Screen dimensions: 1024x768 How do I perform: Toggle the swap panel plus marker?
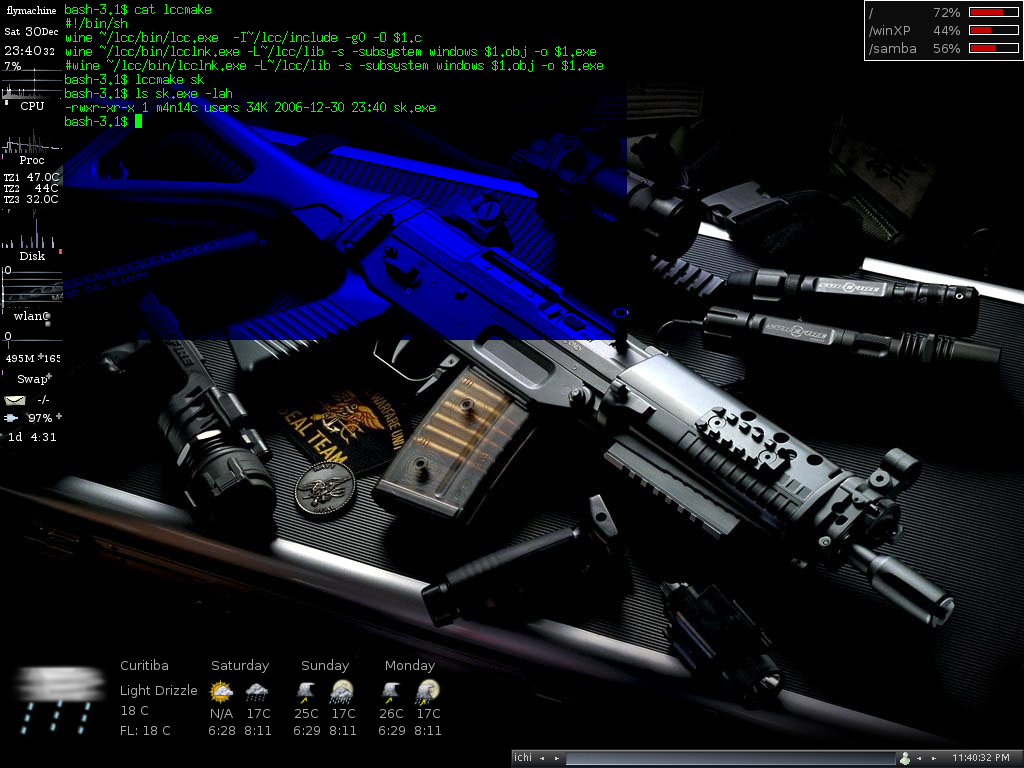click(x=50, y=377)
